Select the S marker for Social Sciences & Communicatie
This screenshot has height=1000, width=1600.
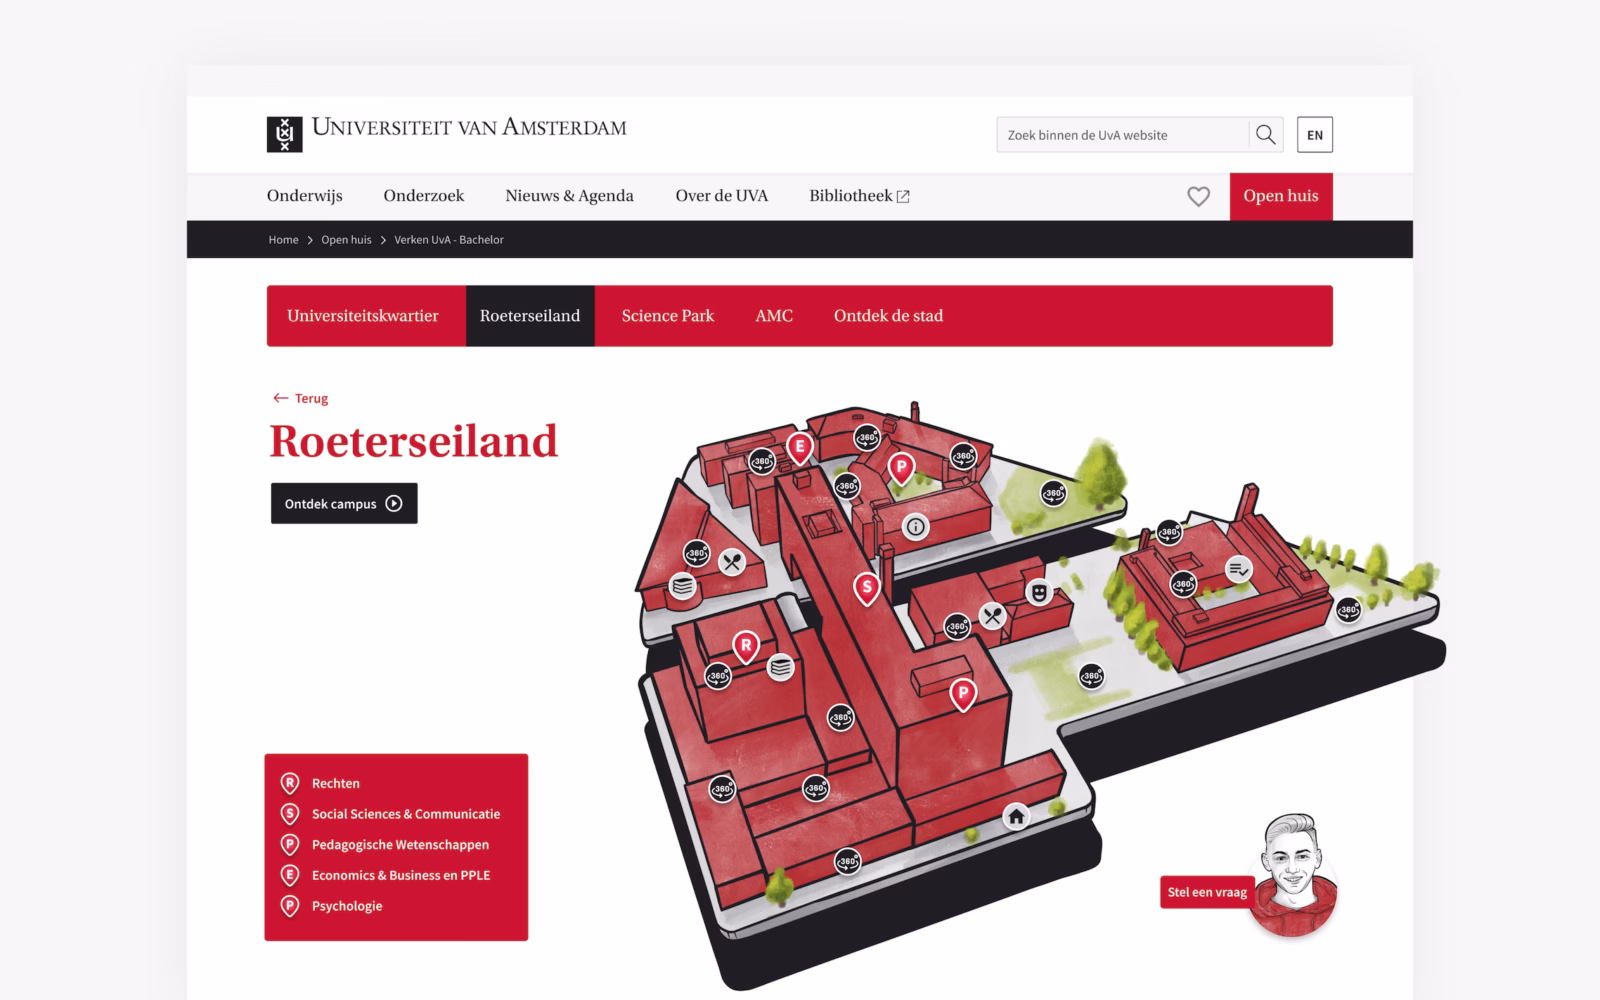(866, 586)
